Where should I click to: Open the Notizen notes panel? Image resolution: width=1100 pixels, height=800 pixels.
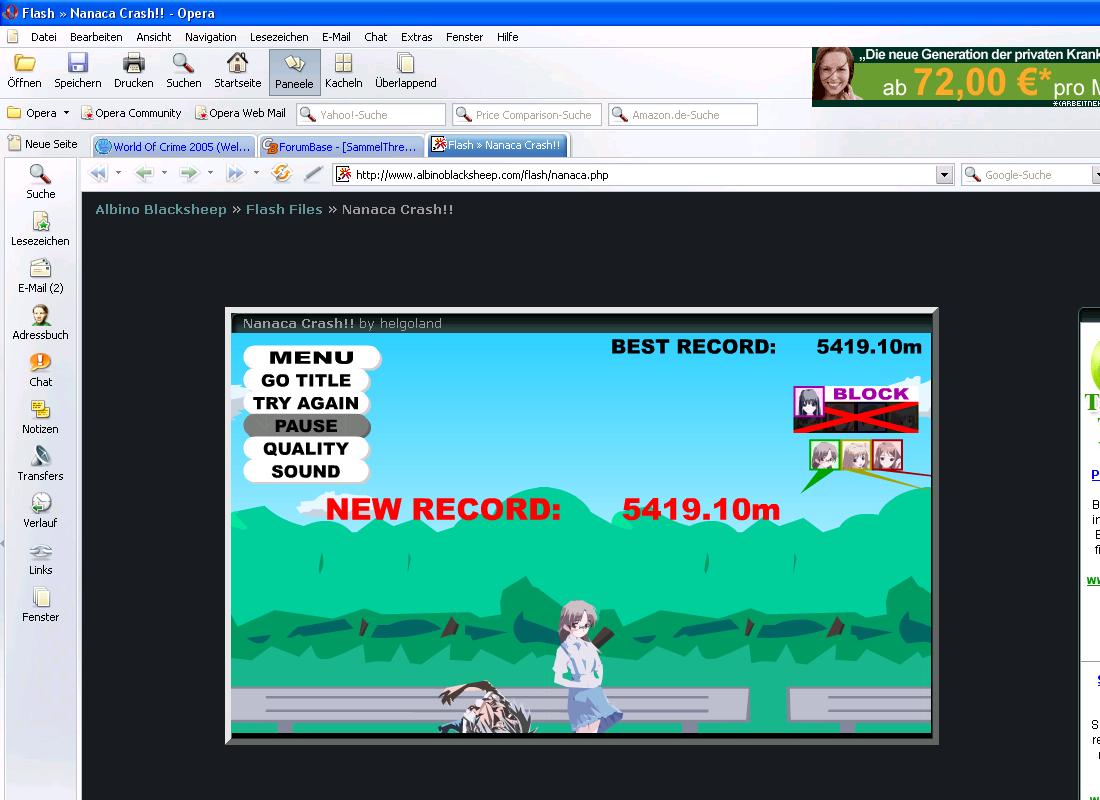pos(40,417)
